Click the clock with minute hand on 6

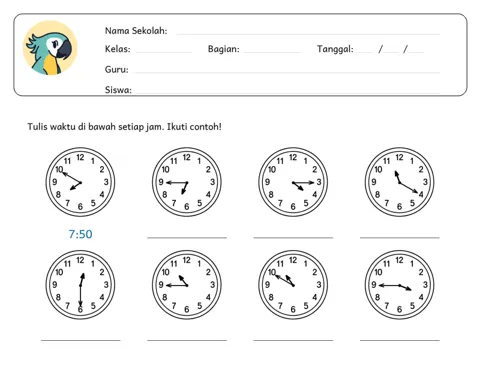point(80,285)
